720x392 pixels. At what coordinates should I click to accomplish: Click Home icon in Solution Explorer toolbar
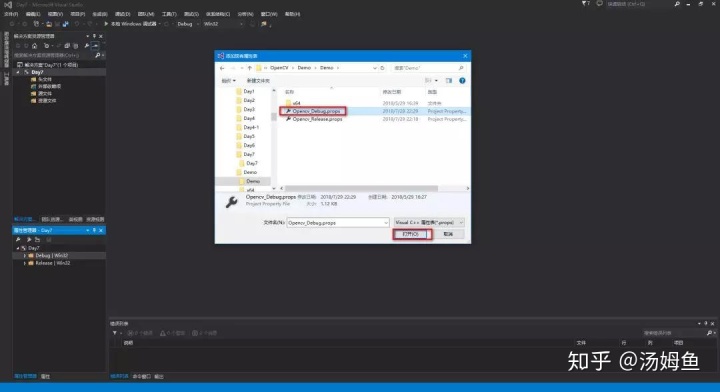click(34, 45)
